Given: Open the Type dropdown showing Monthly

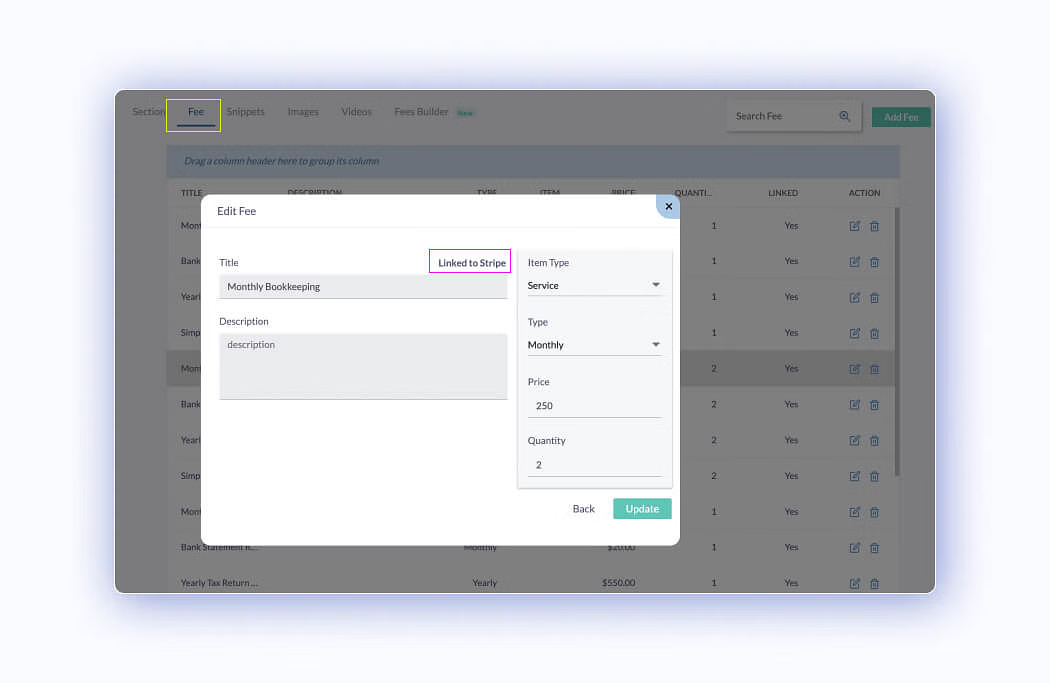Looking at the screenshot, I should pos(594,345).
